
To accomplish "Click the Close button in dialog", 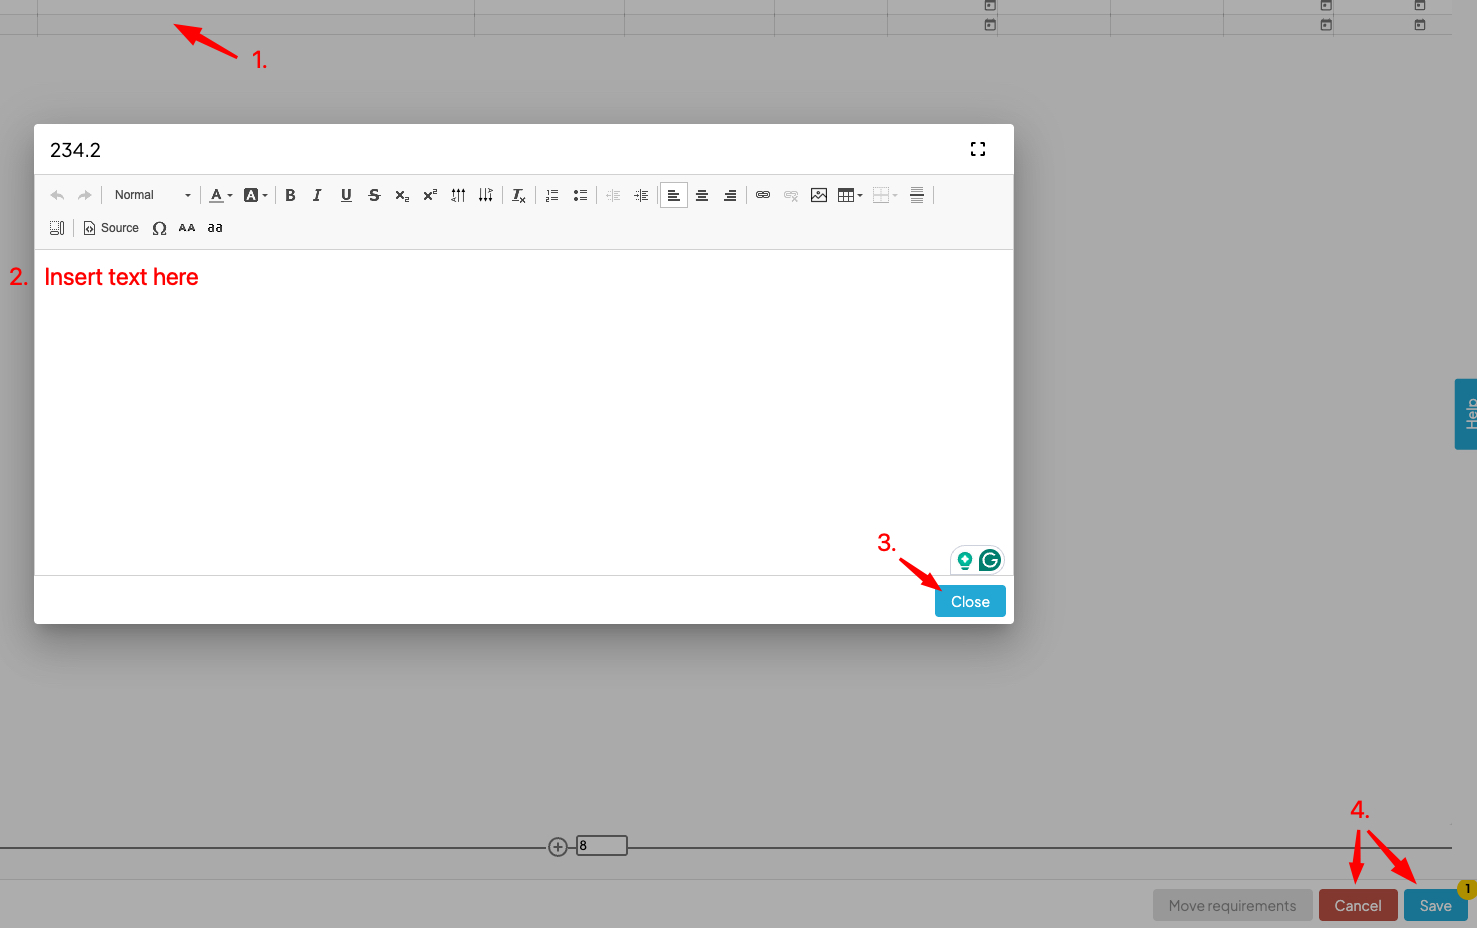I will tap(970, 601).
